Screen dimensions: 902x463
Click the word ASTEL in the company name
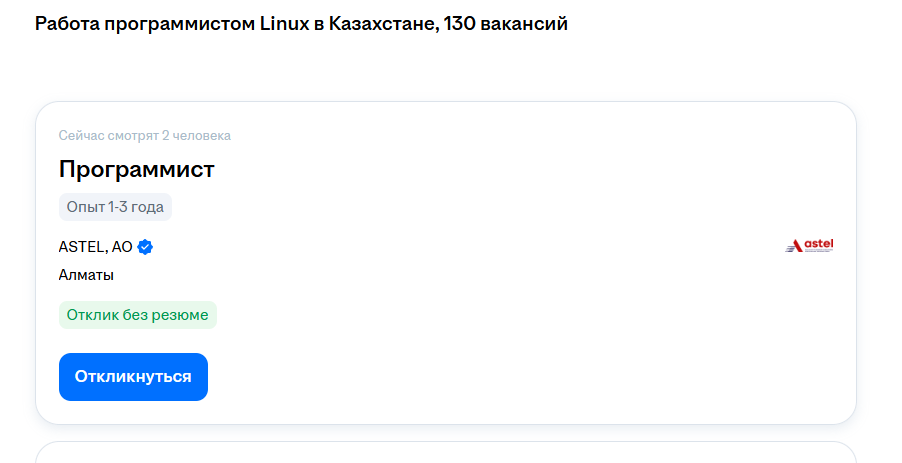coord(83,247)
